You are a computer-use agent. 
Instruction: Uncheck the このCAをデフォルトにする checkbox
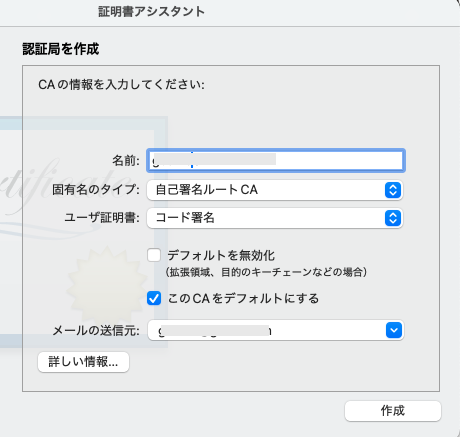(154, 298)
